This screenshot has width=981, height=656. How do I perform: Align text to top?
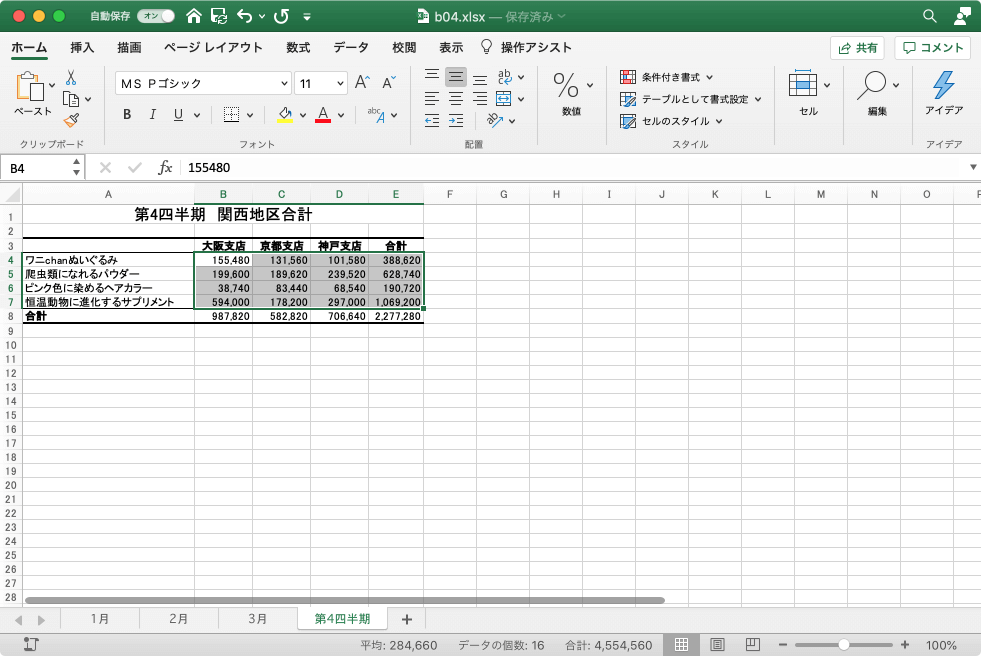pos(432,76)
